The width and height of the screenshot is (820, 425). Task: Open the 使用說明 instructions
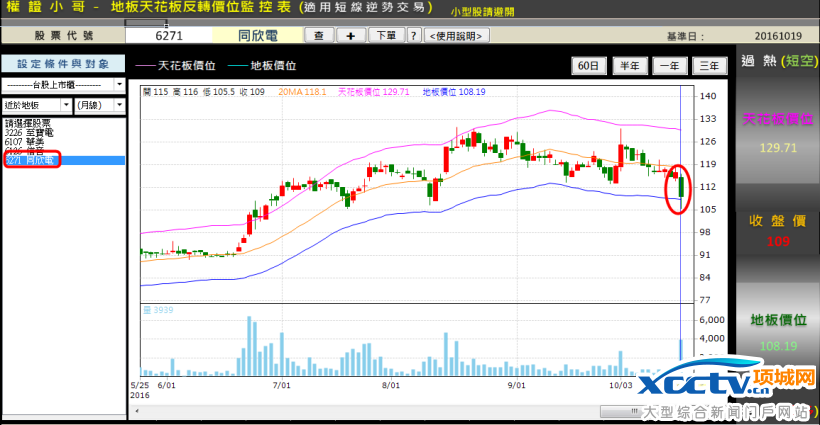[x=457, y=35]
